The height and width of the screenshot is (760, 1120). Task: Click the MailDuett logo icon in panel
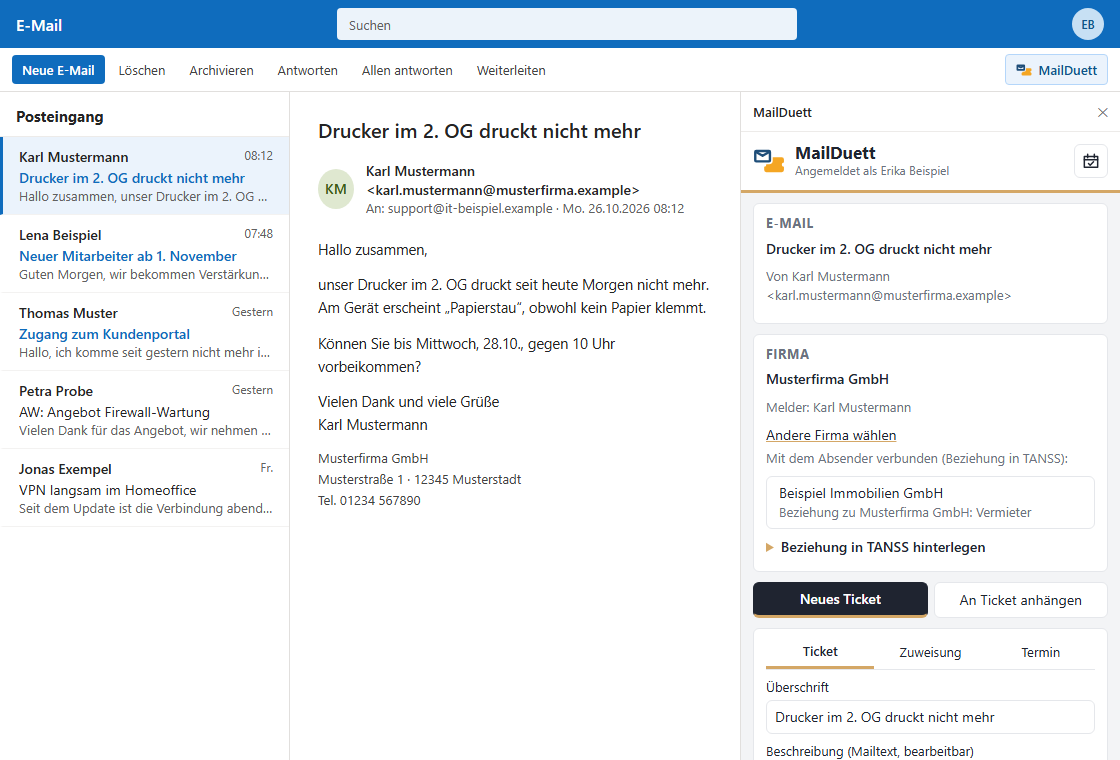769,161
